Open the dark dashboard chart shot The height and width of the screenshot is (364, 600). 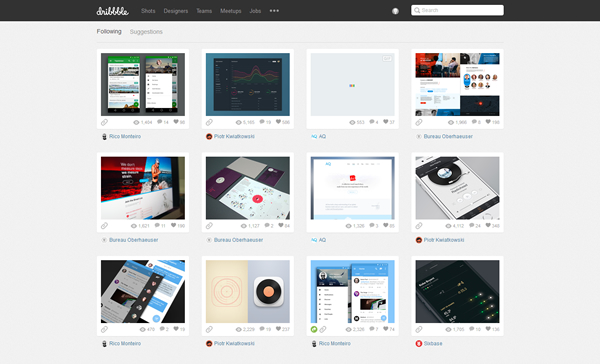pyautogui.click(x=248, y=84)
